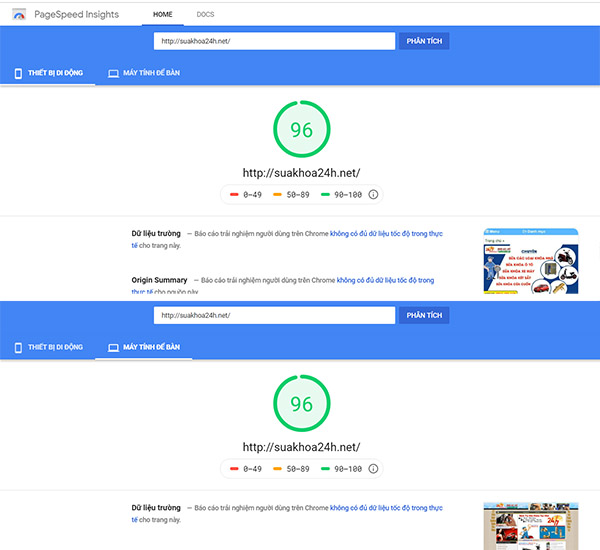
Task: Select upper MÁY TÍNH ĐỂ BÀN tab
Action: [x=143, y=73]
